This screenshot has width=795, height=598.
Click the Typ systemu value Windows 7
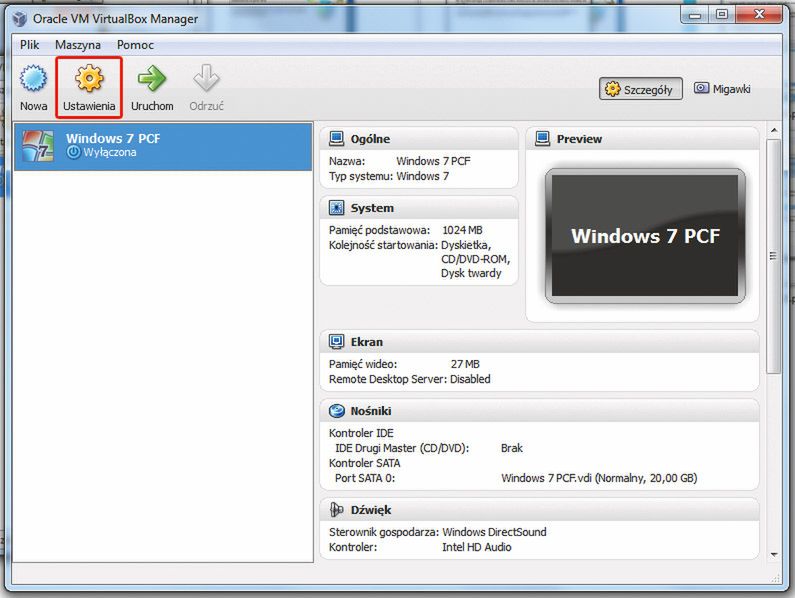coord(422,177)
